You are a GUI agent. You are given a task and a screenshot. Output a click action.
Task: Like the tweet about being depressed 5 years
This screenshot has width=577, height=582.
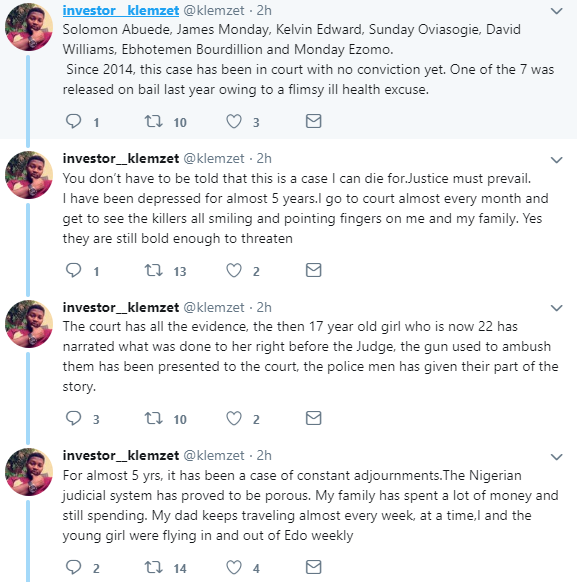[234, 270]
